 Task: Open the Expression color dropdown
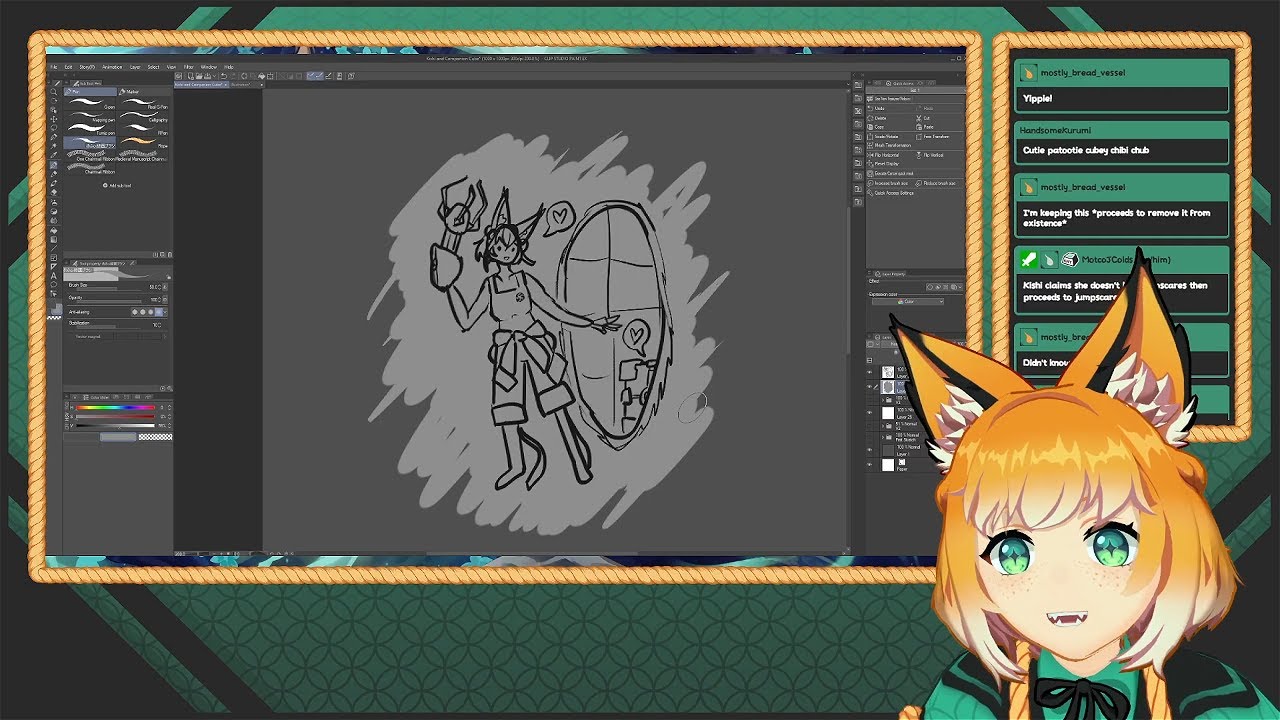(x=908, y=301)
